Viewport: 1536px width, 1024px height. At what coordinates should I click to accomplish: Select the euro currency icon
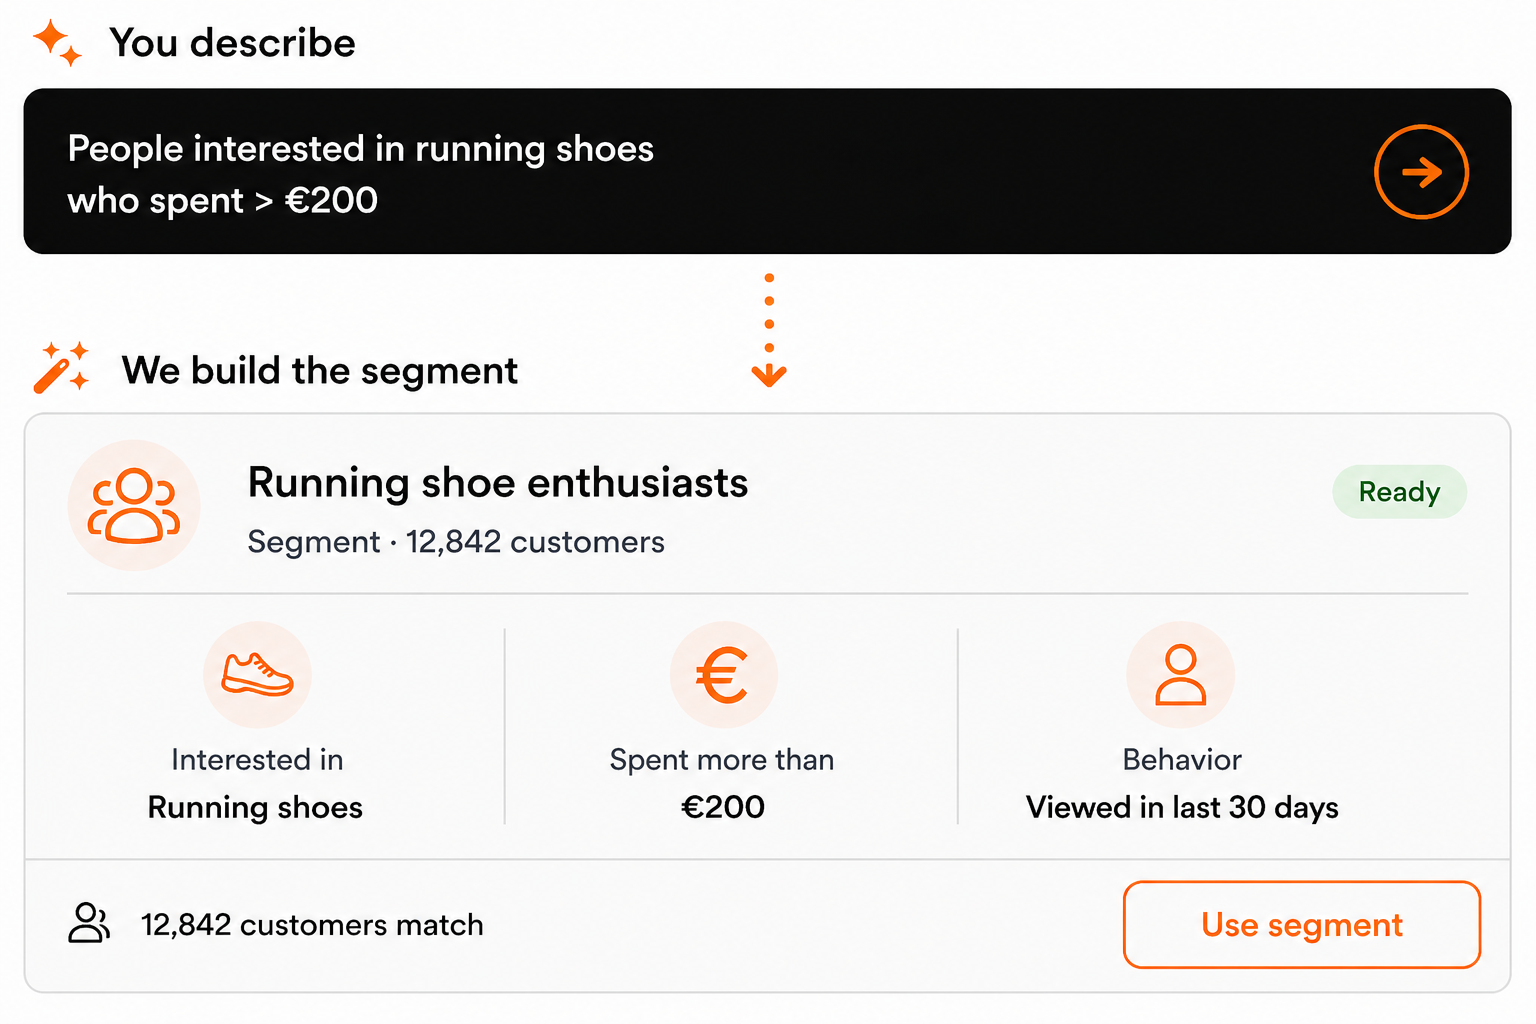[723, 675]
